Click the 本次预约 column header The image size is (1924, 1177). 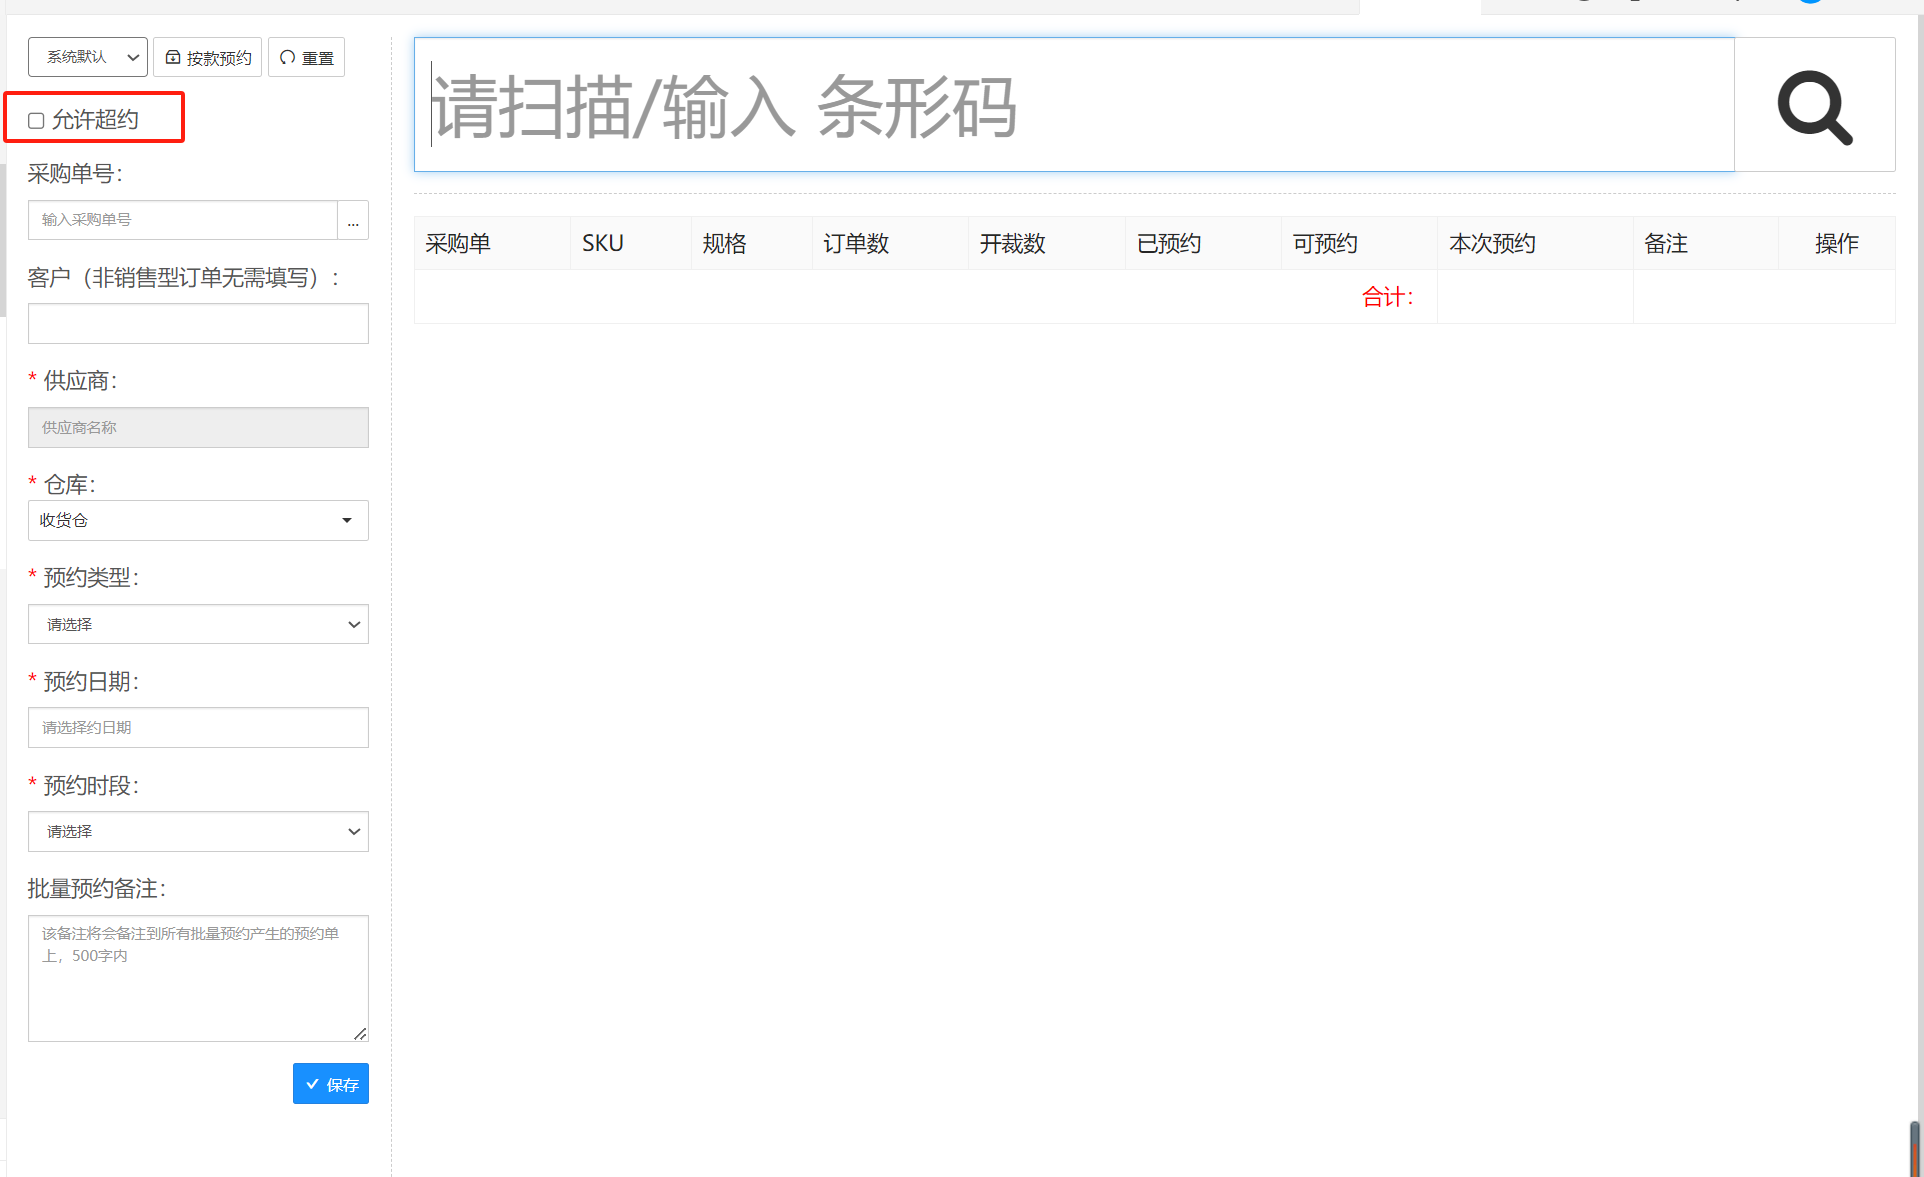click(x=1492, y=244)
